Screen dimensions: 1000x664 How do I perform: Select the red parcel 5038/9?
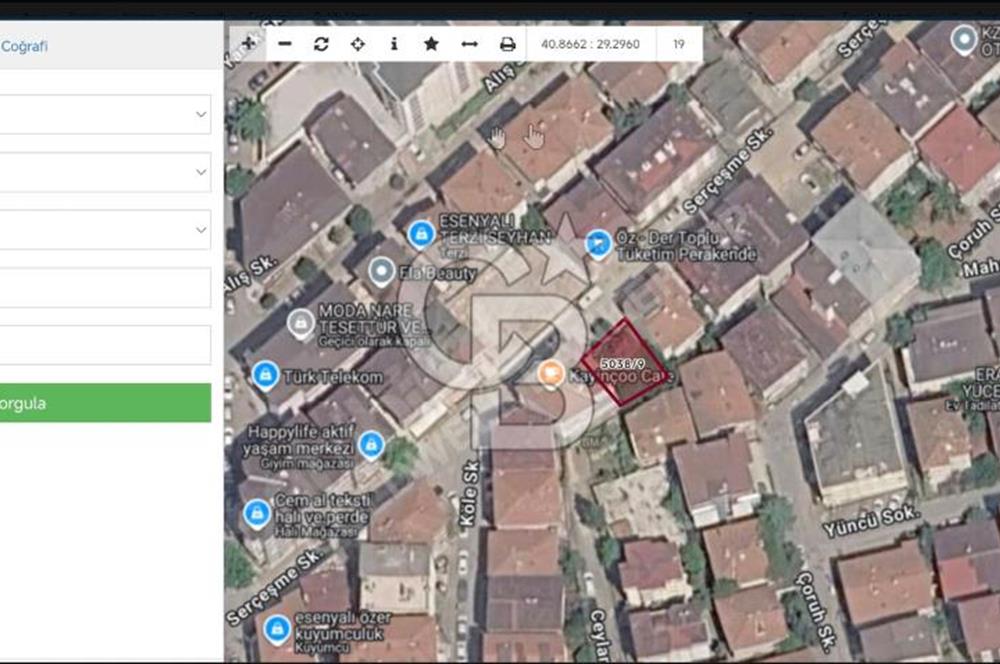pos(624,362)
